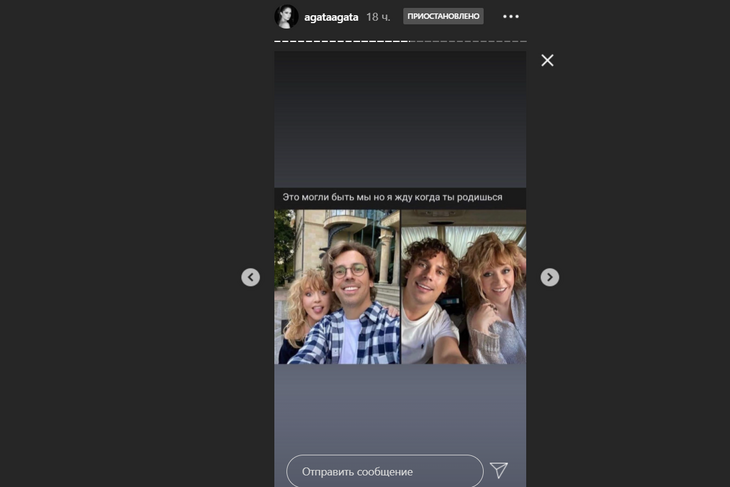The height and width of the screenshot is (487, 730).
Task: Click the '18 ч.' story timestamp
Action: point(378,17)
